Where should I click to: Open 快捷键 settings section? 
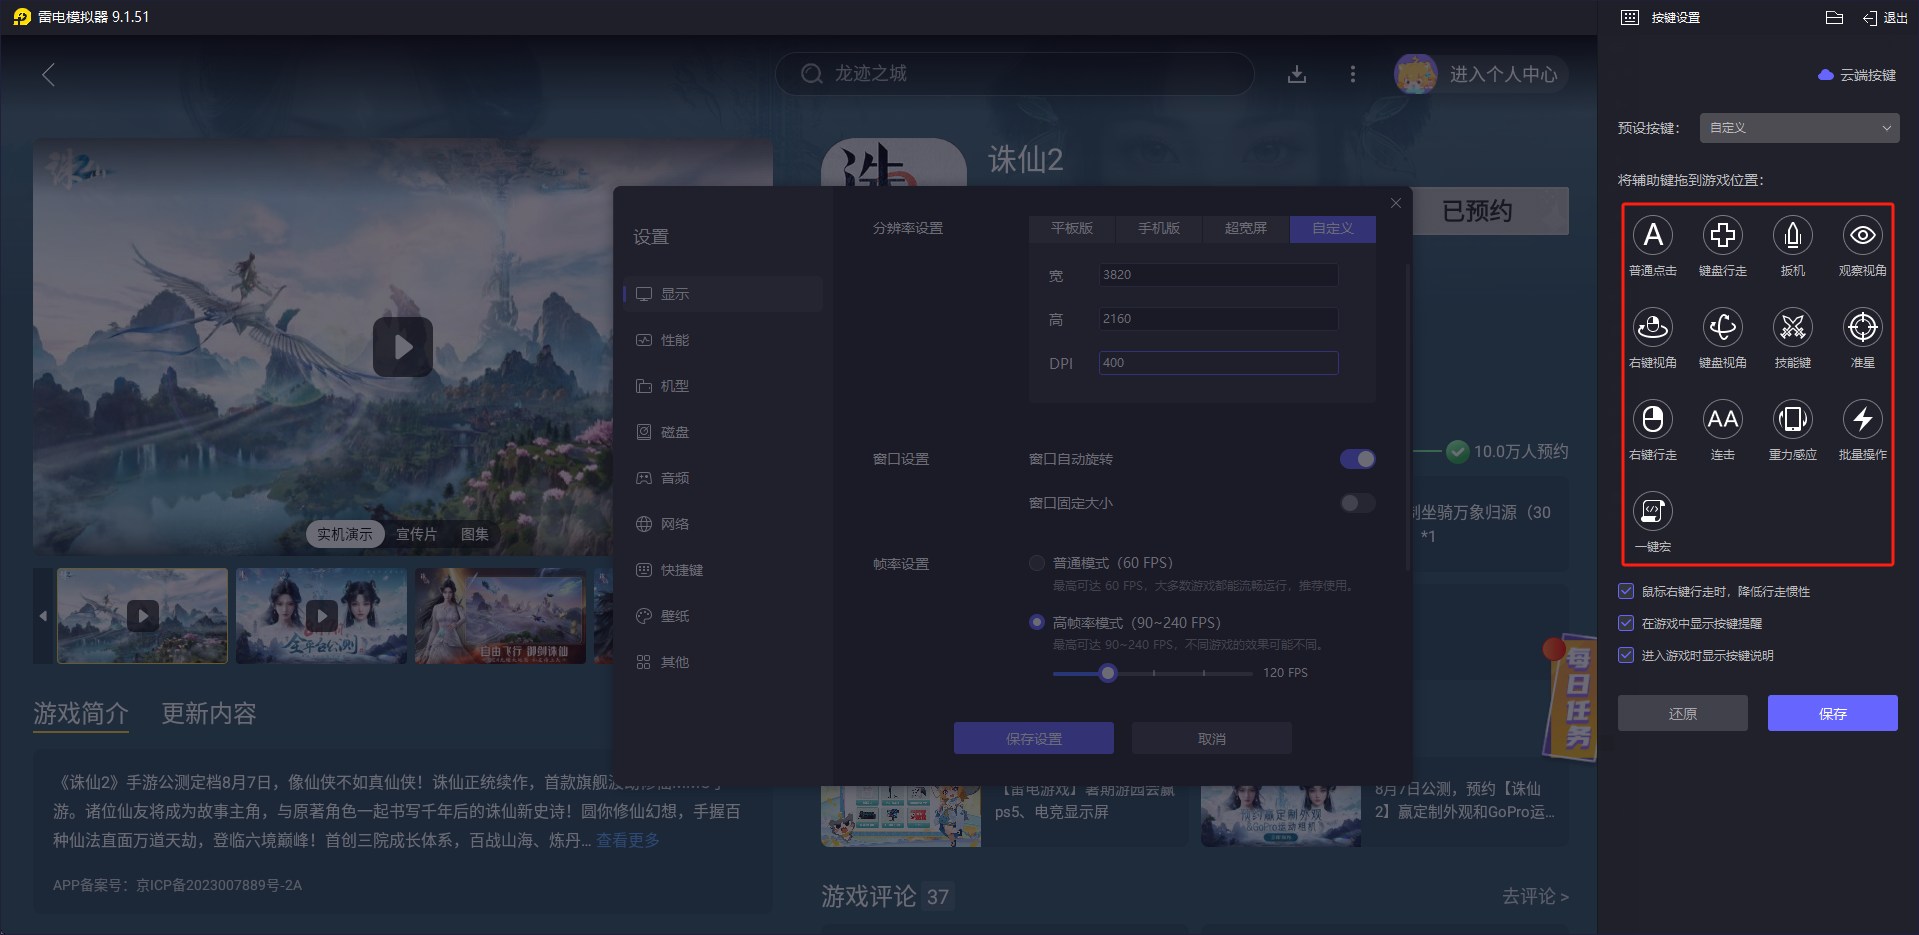723,570
